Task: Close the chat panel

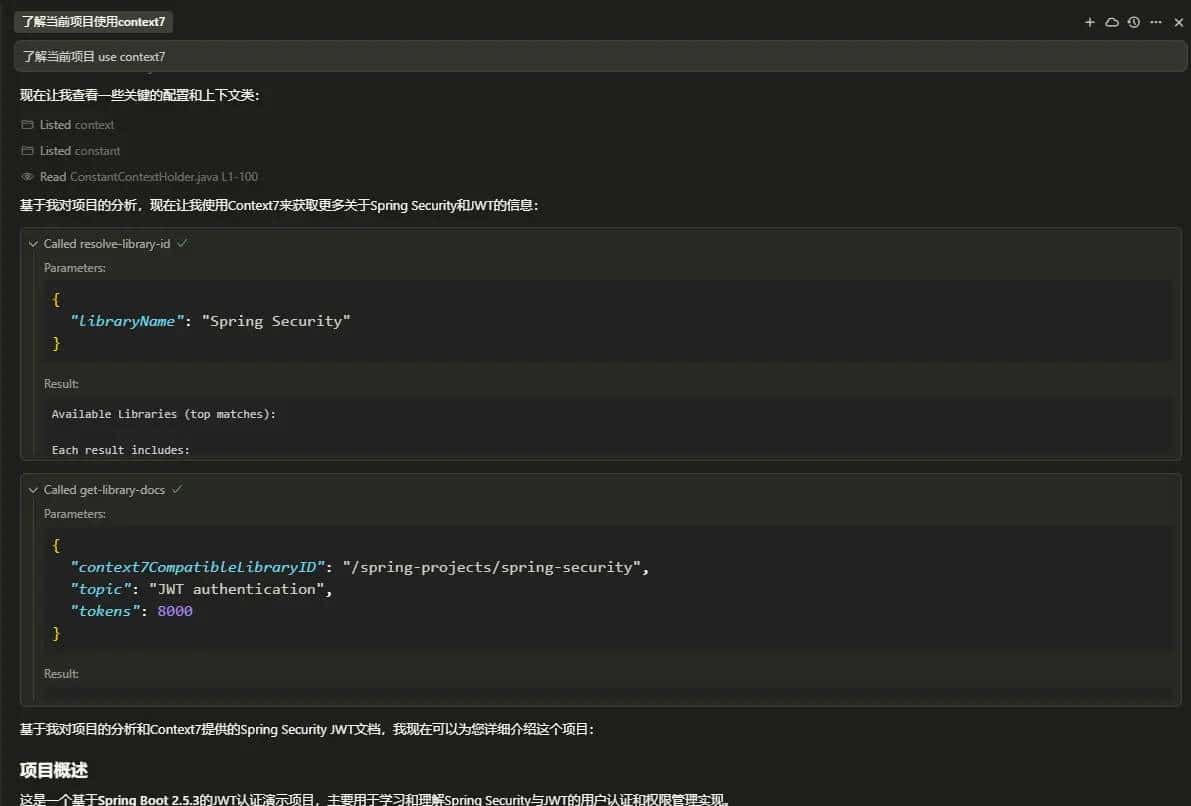Action: pyautogui.click(x=1178, y=22)
